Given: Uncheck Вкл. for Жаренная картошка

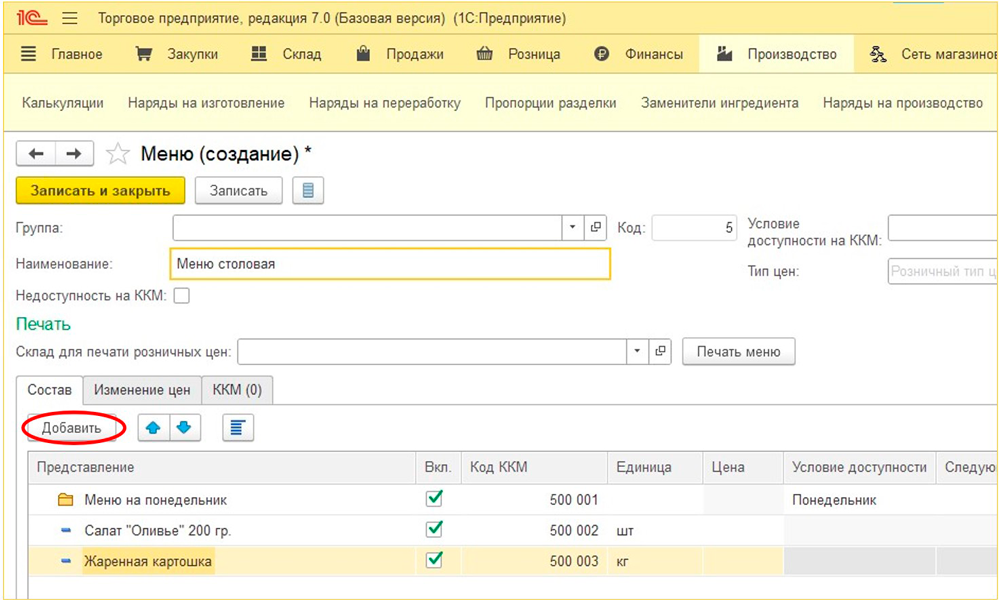Looking at the screenshot, I should [x=434, y=560].
